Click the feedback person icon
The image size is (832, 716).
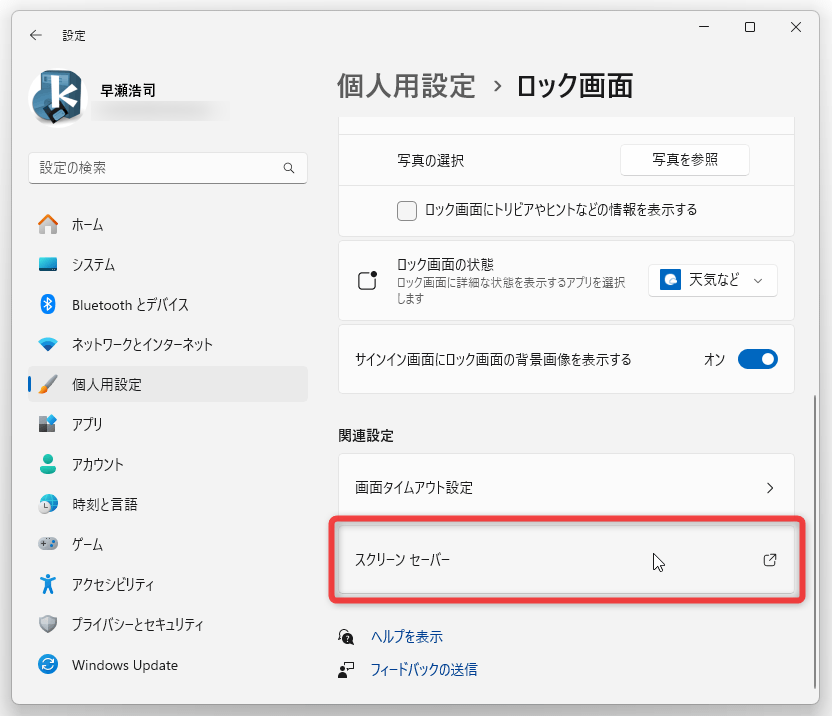(346, 670)
